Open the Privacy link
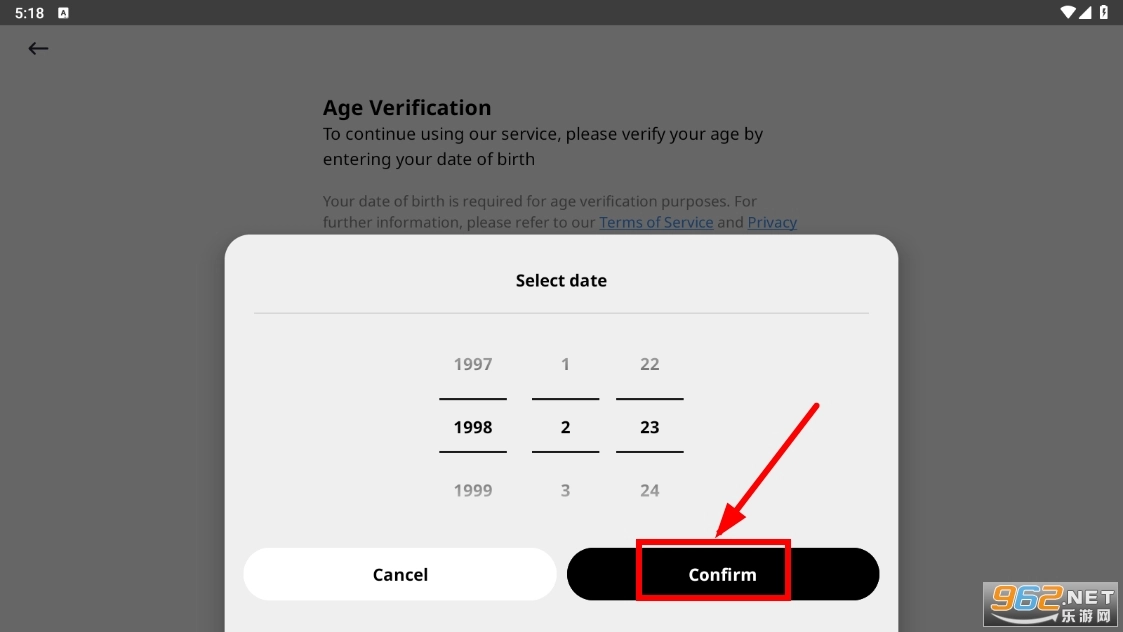The image size is (1123, 632). (772, 222)
